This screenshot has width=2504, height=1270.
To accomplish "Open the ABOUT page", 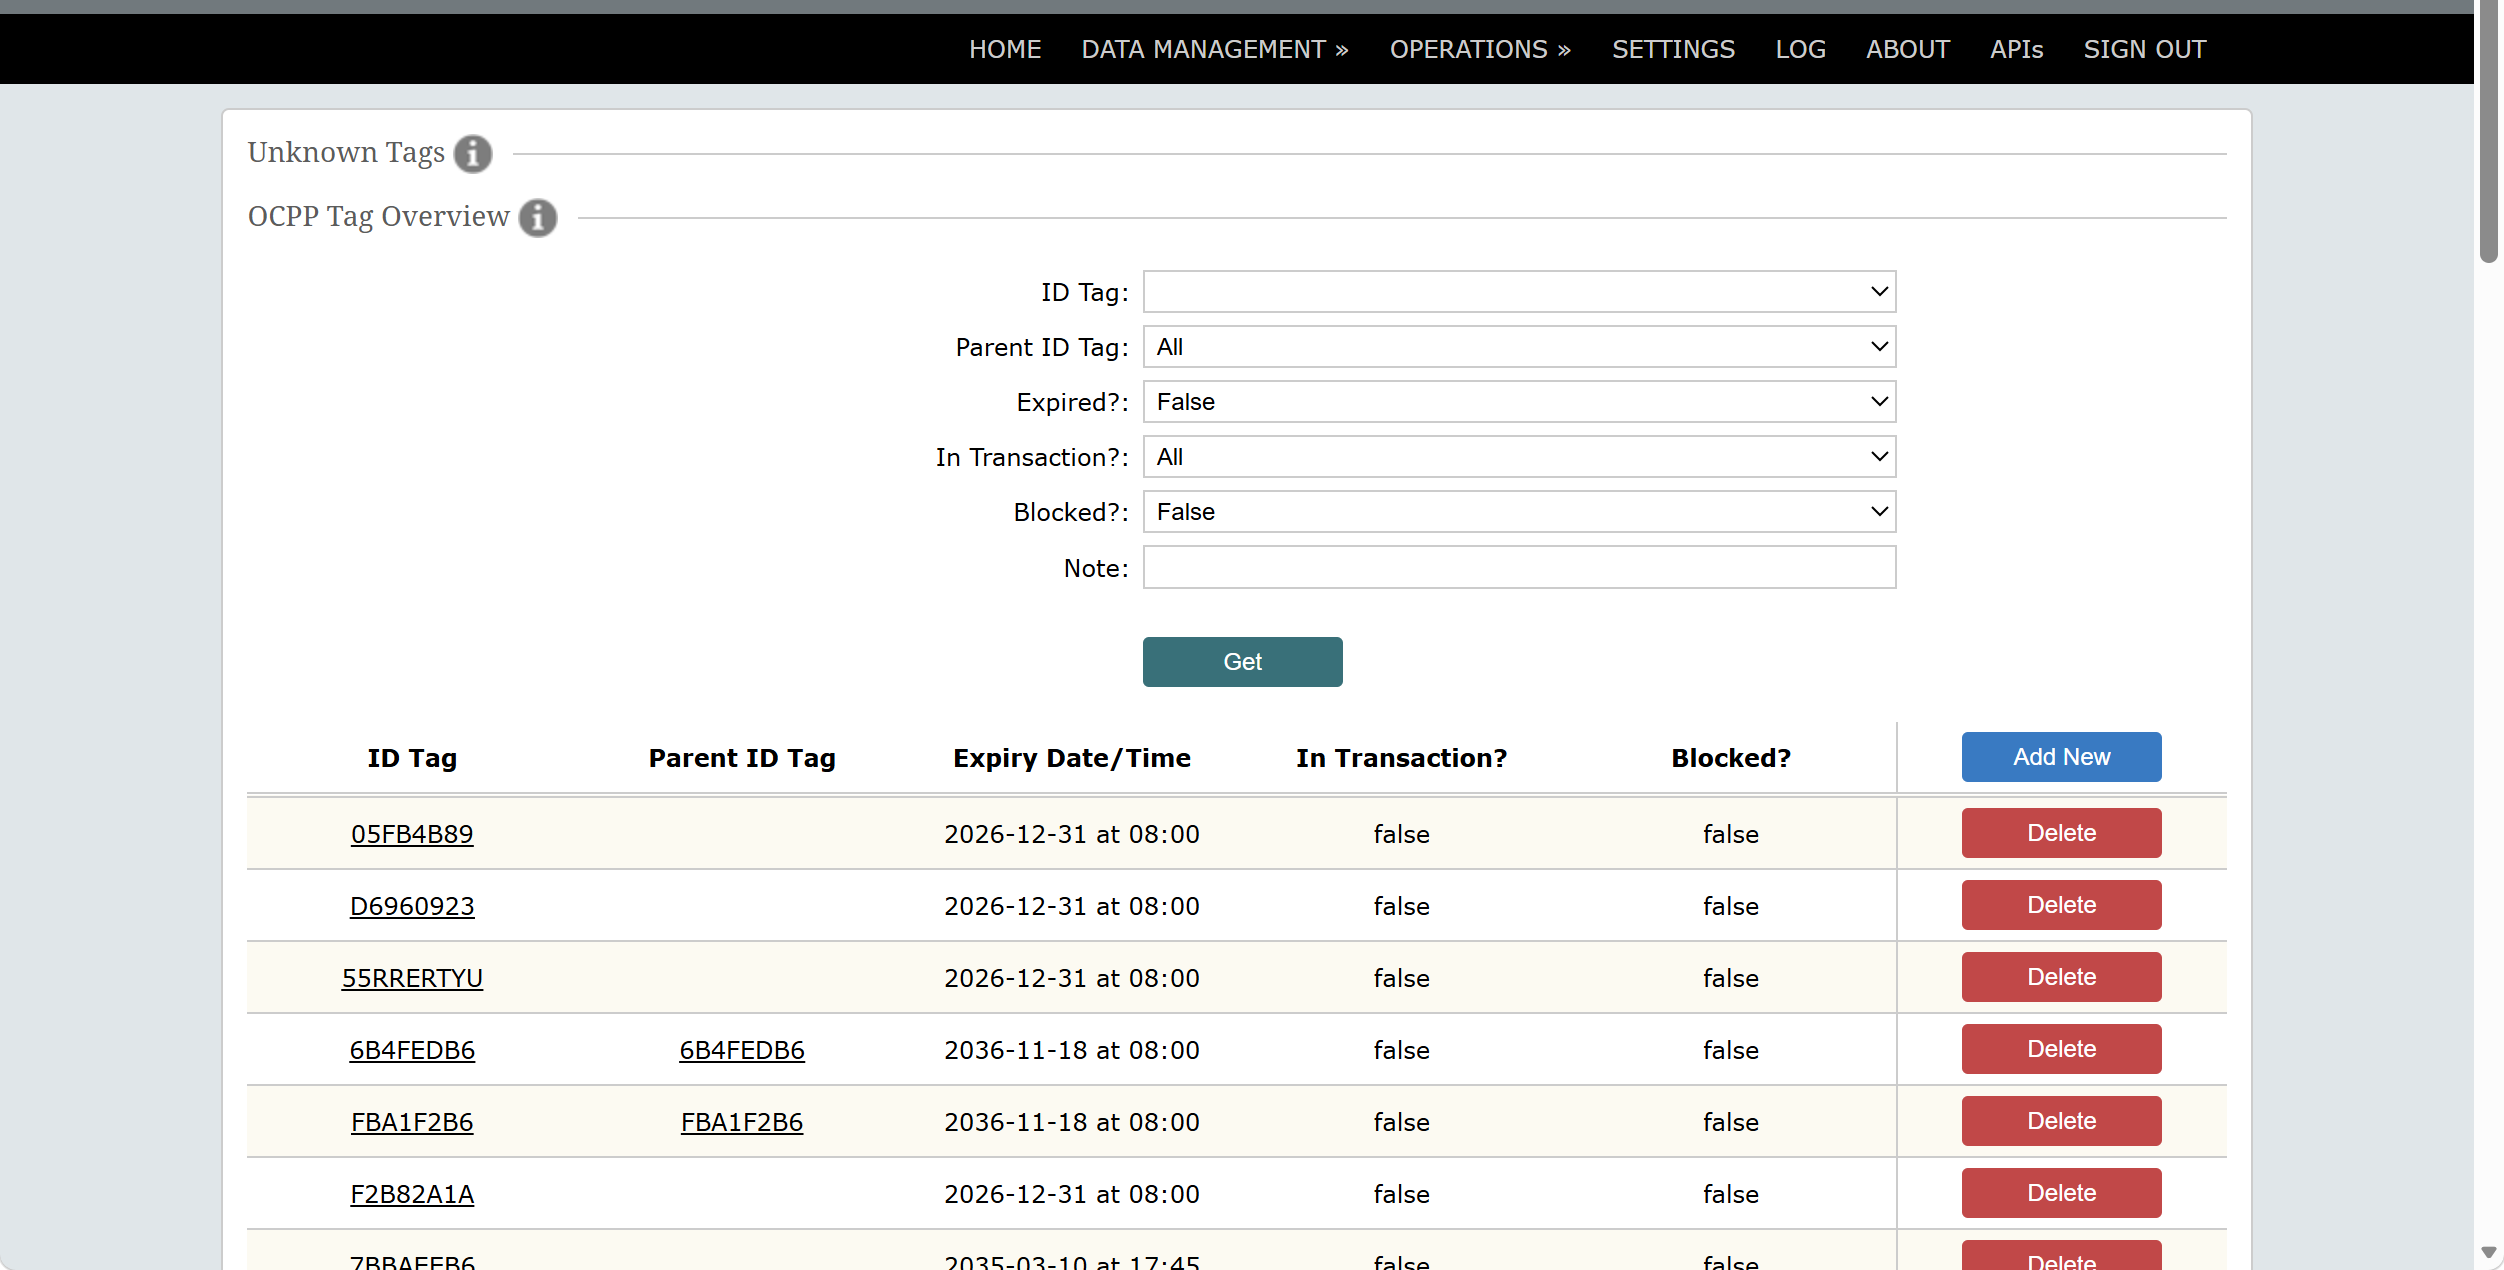I will point(1907,49).
